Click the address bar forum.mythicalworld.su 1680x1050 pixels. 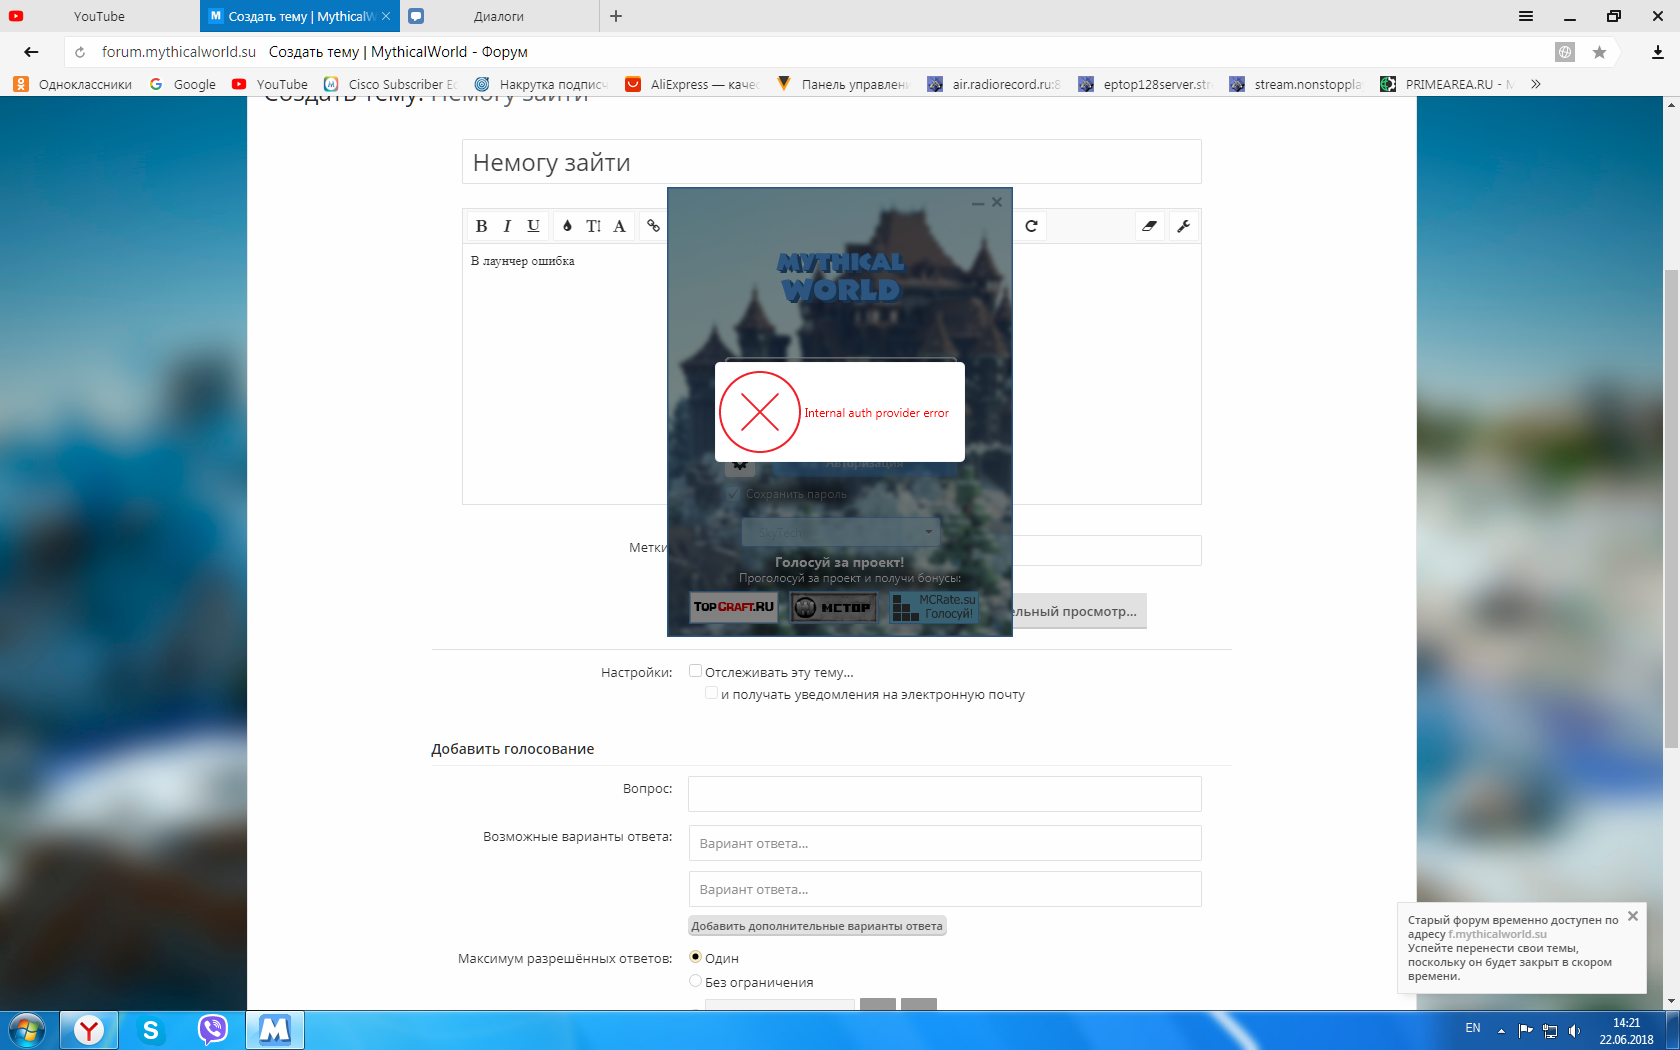(178, 52)
